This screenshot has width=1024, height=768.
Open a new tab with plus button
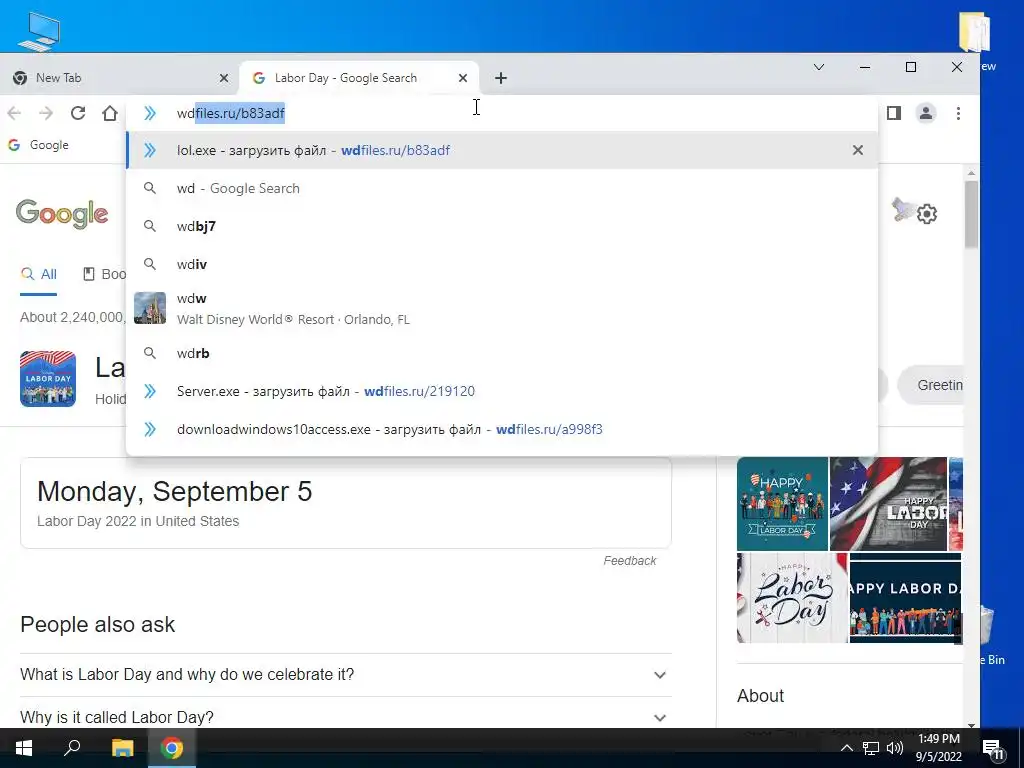(501, 78)
